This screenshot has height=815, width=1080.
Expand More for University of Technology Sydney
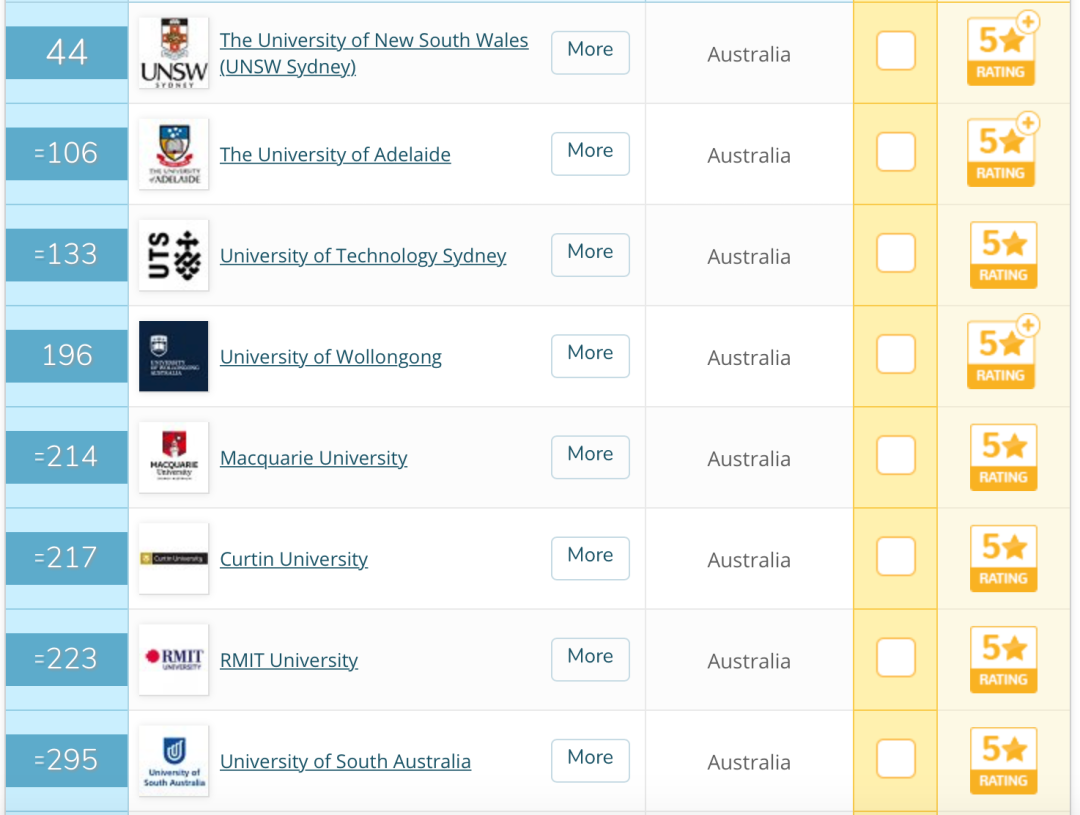[x=590, y=254]
